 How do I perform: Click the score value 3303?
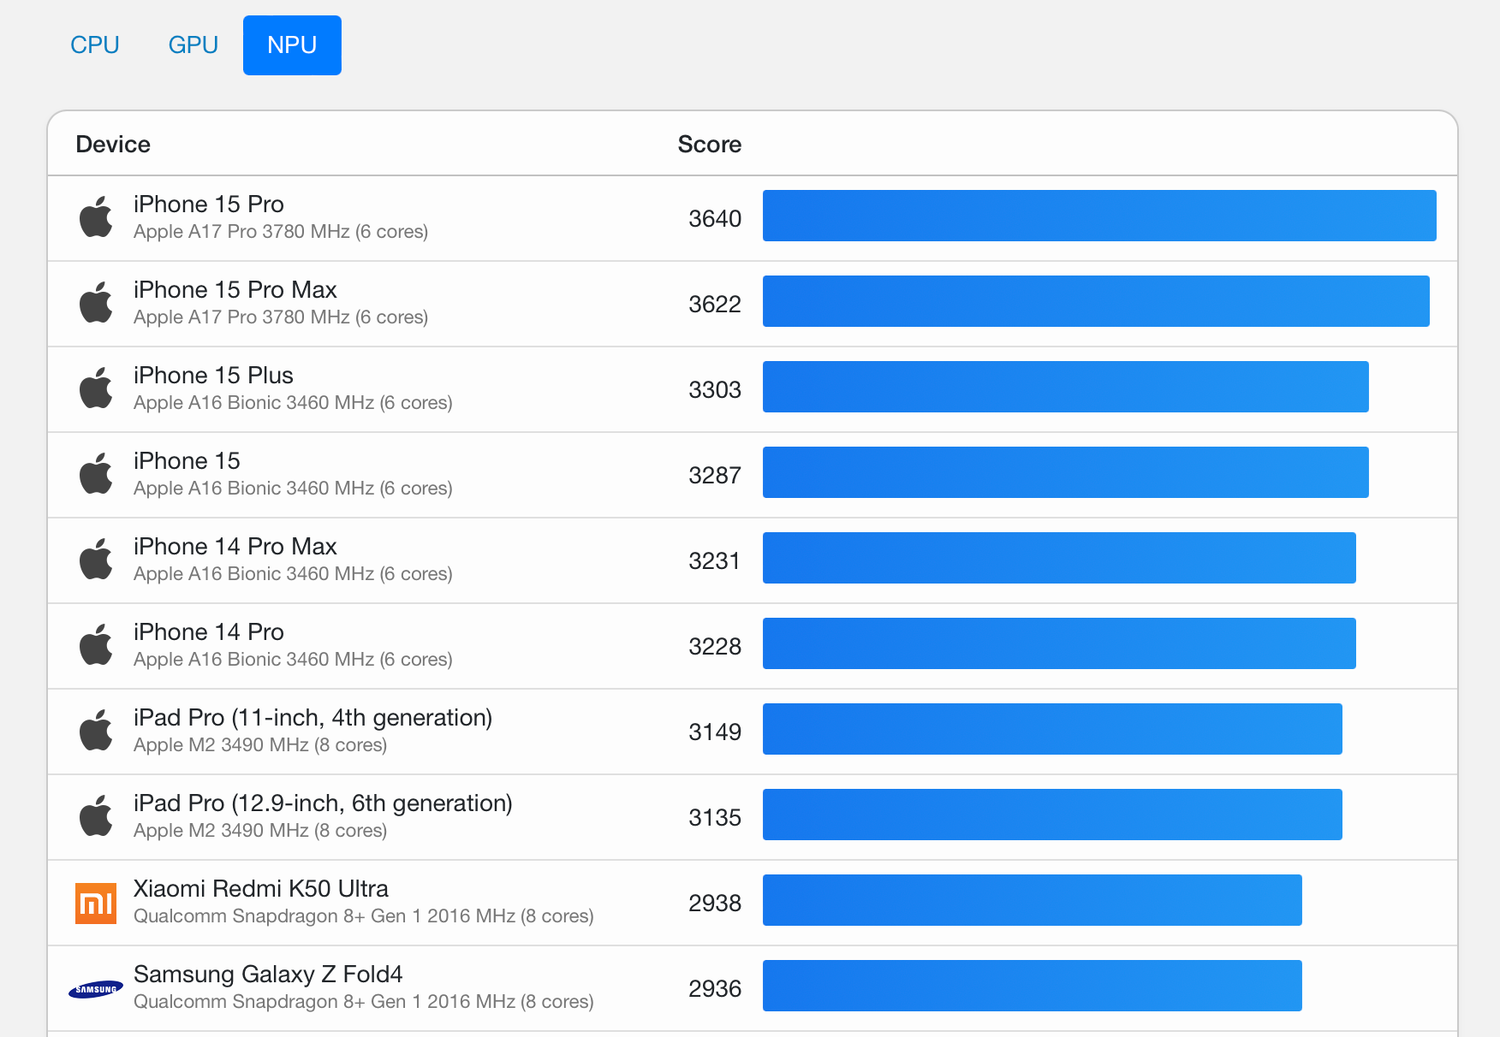714,390
